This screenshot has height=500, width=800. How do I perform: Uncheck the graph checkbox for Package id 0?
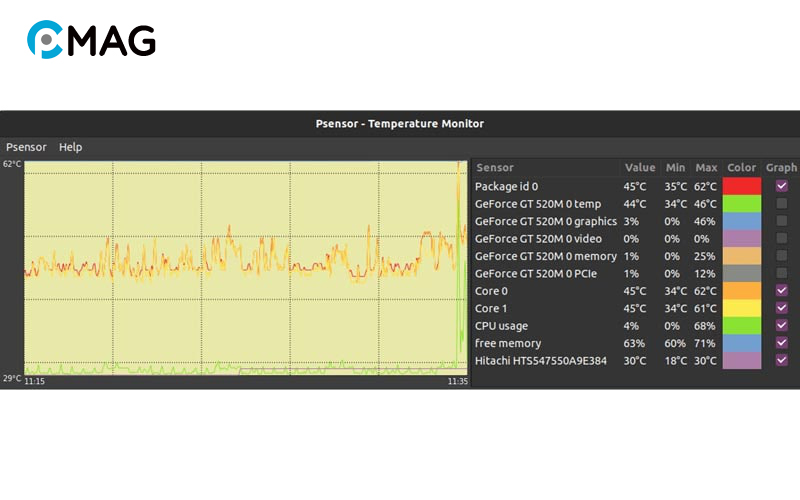pyautogui.click(x=781, y=186)
